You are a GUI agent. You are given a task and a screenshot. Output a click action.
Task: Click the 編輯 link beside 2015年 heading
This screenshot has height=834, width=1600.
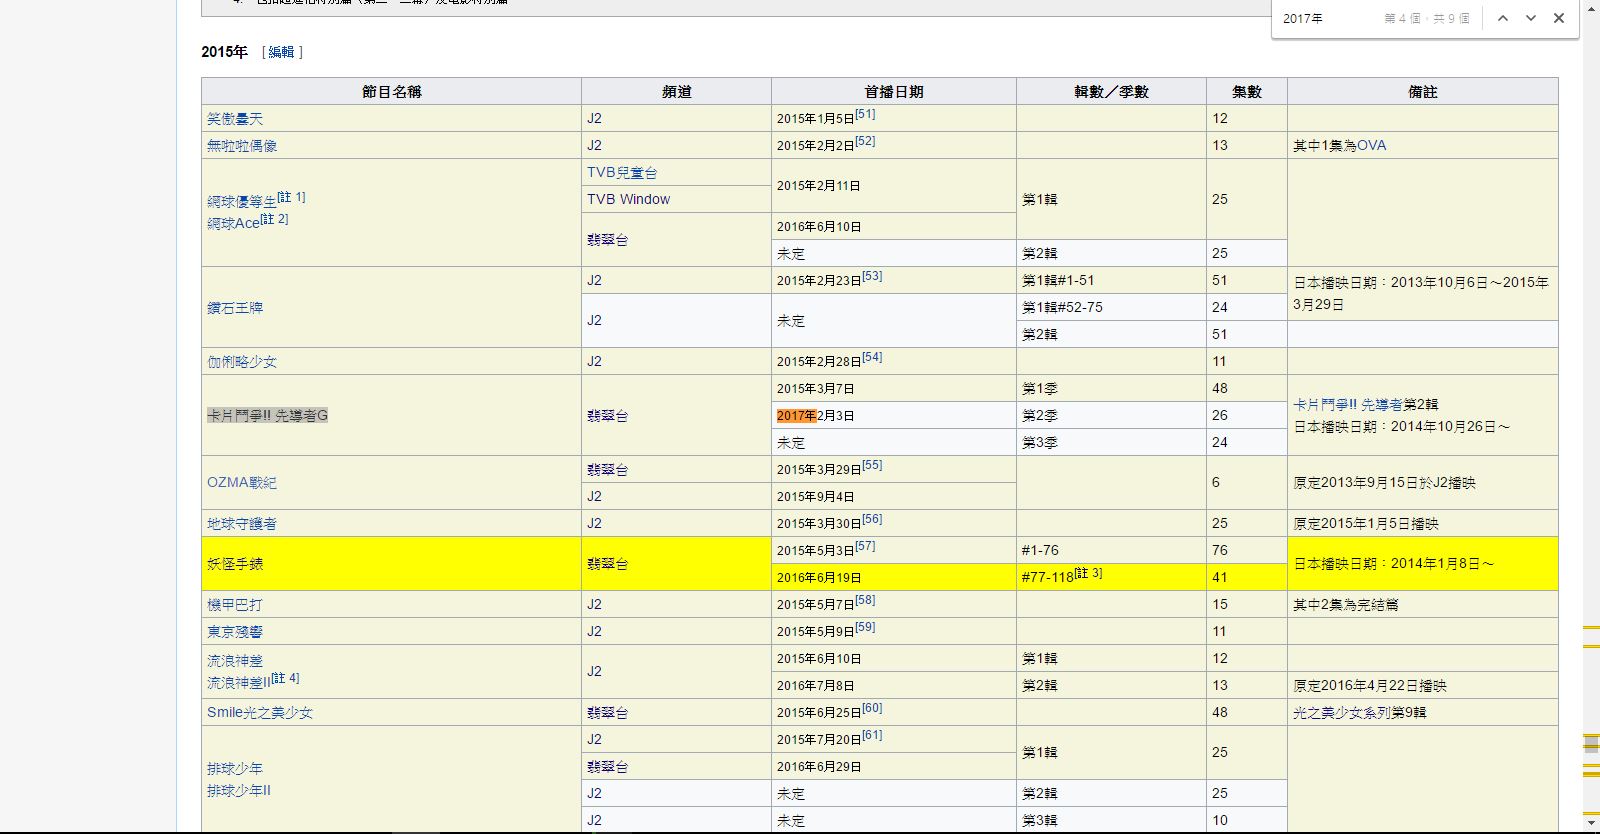281,52
